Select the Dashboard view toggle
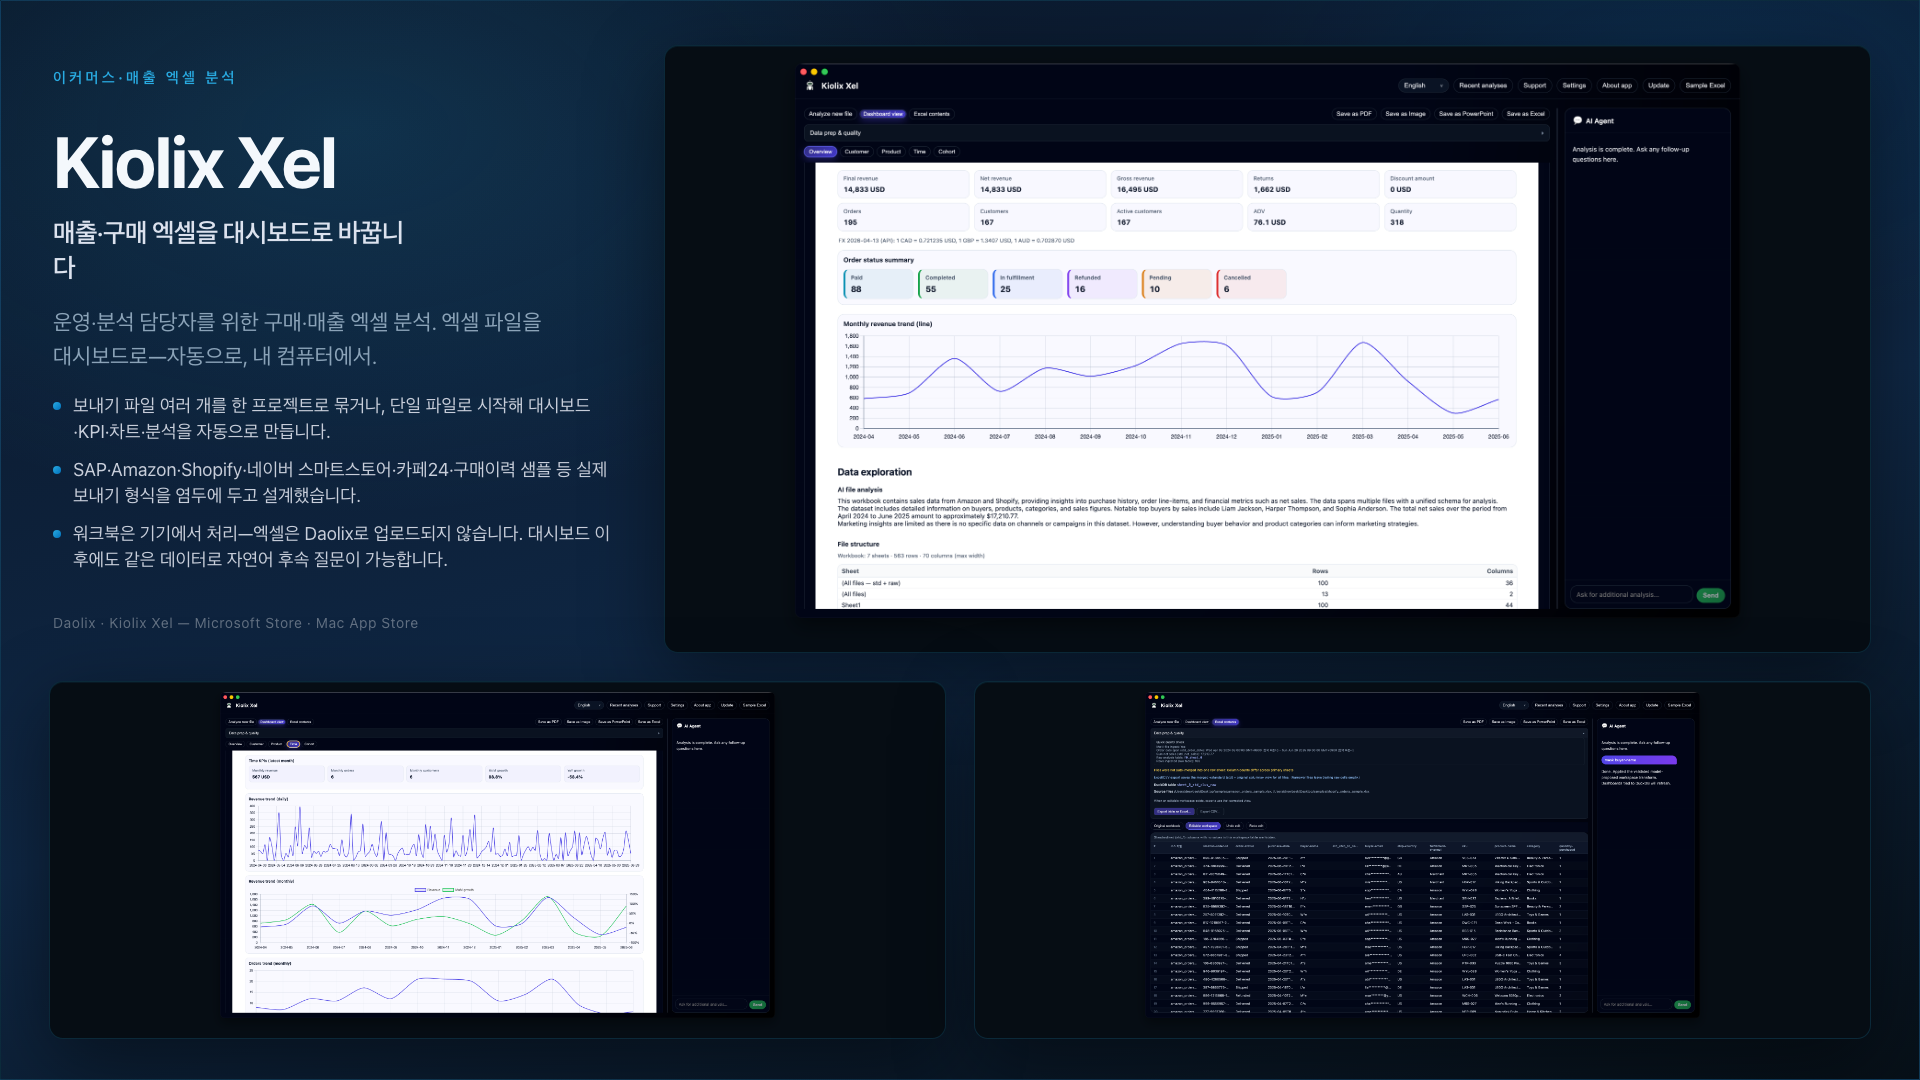The width and height of the screenshot is (1920, 1080). tap(883, 114)
